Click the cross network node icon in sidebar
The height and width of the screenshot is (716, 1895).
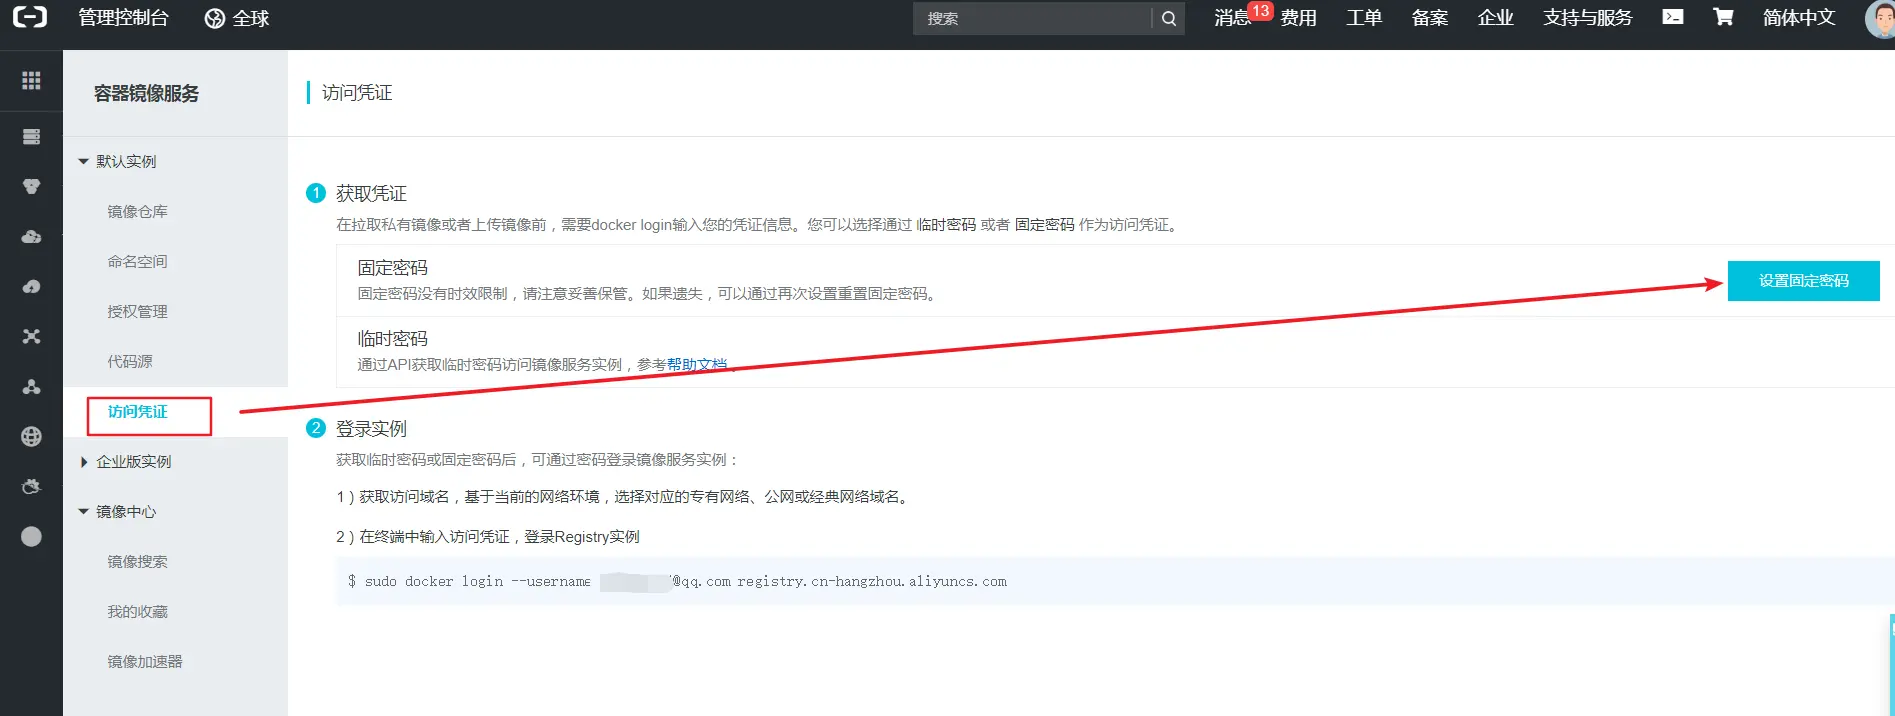point(31,337)
